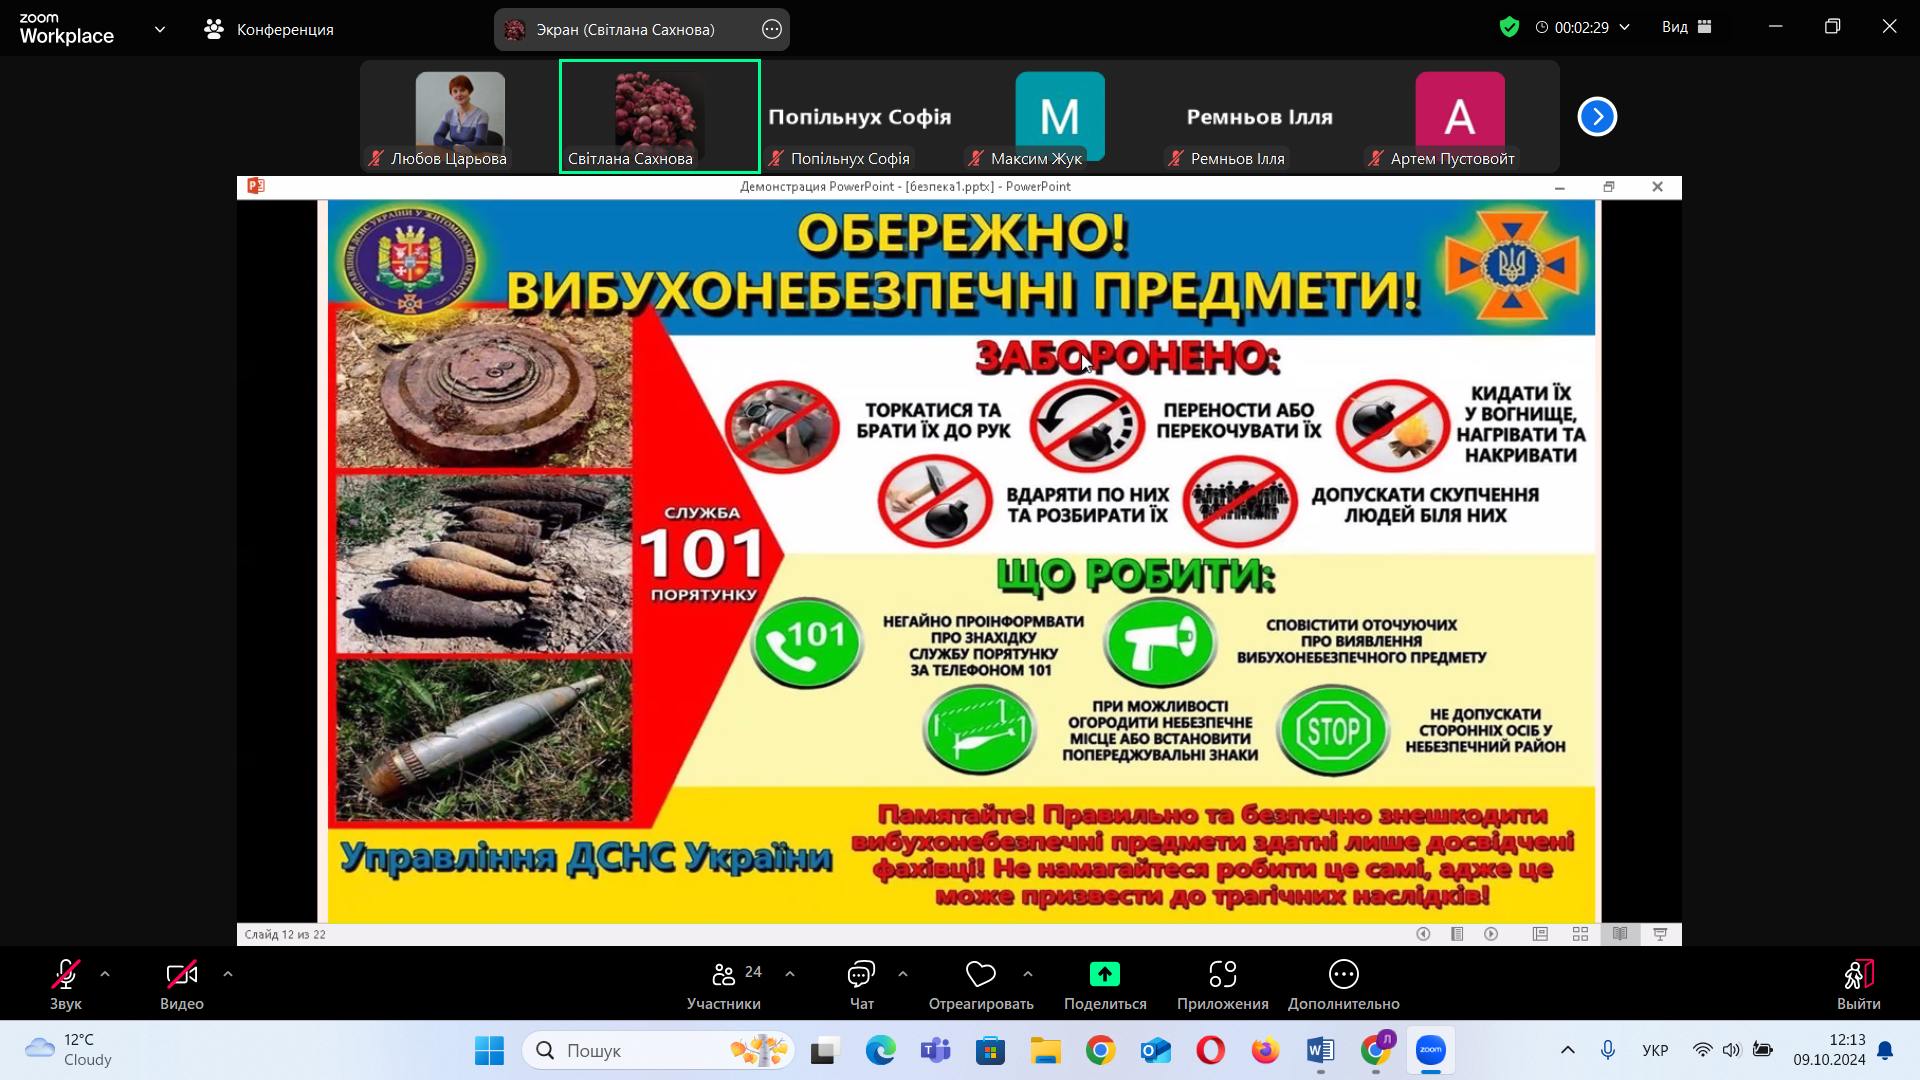Select Любов Царьова's participant thumbnail

point(460,117)
